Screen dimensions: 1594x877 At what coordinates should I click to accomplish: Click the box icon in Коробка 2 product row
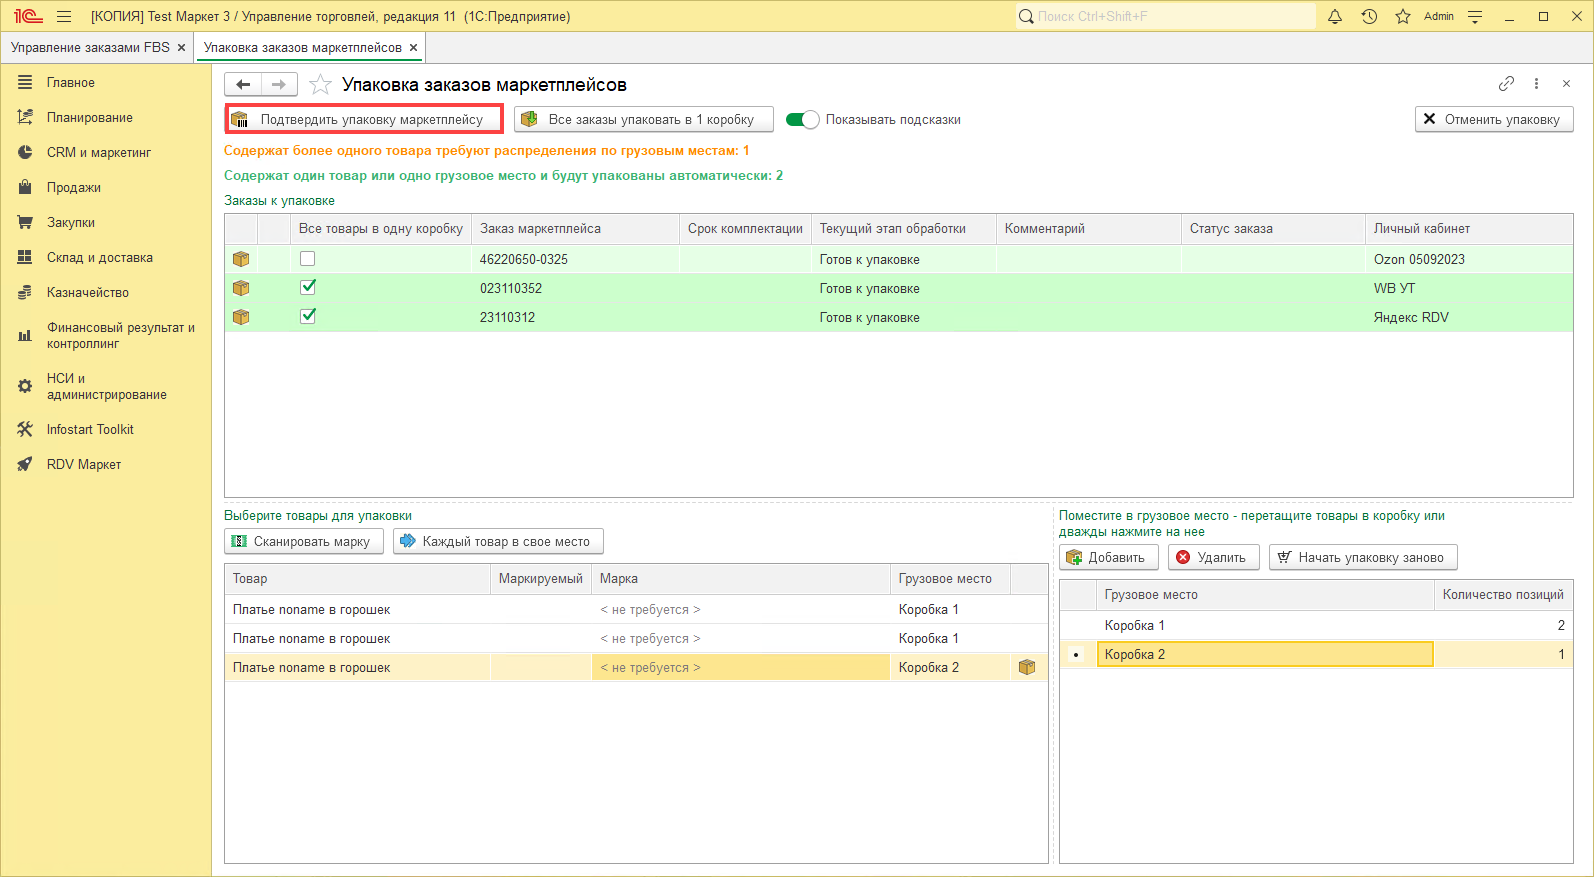(x=1027, y=667)
